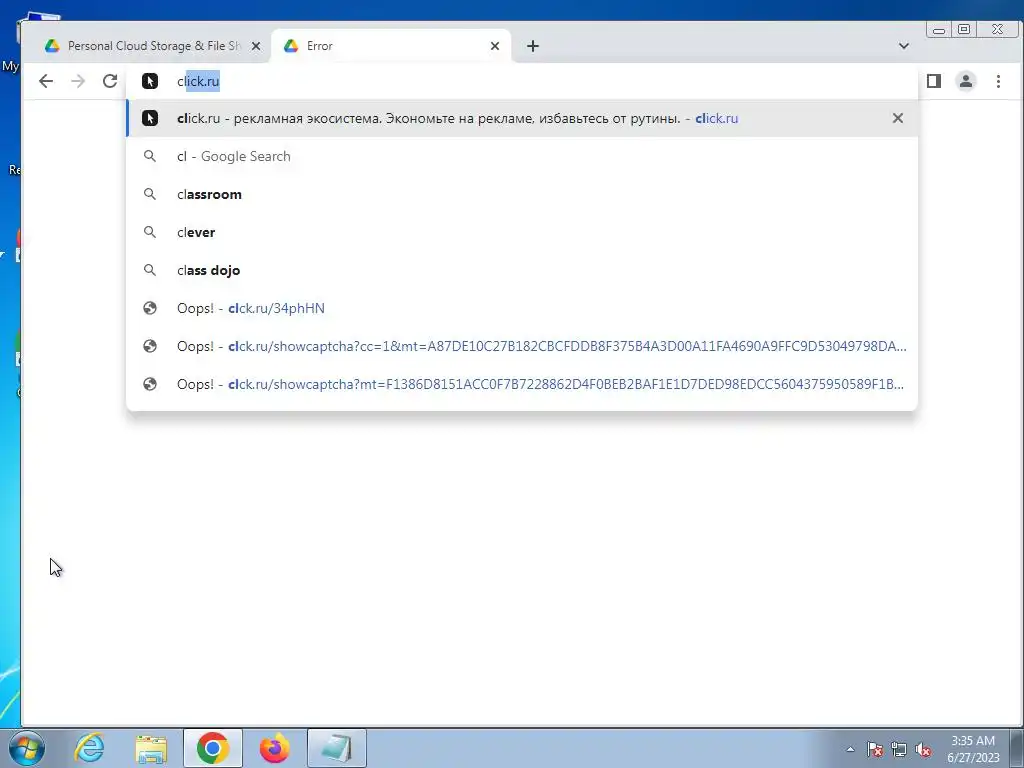1024x768 pixels.
Task: Open the side panel icon
Action: coord(934,81)
